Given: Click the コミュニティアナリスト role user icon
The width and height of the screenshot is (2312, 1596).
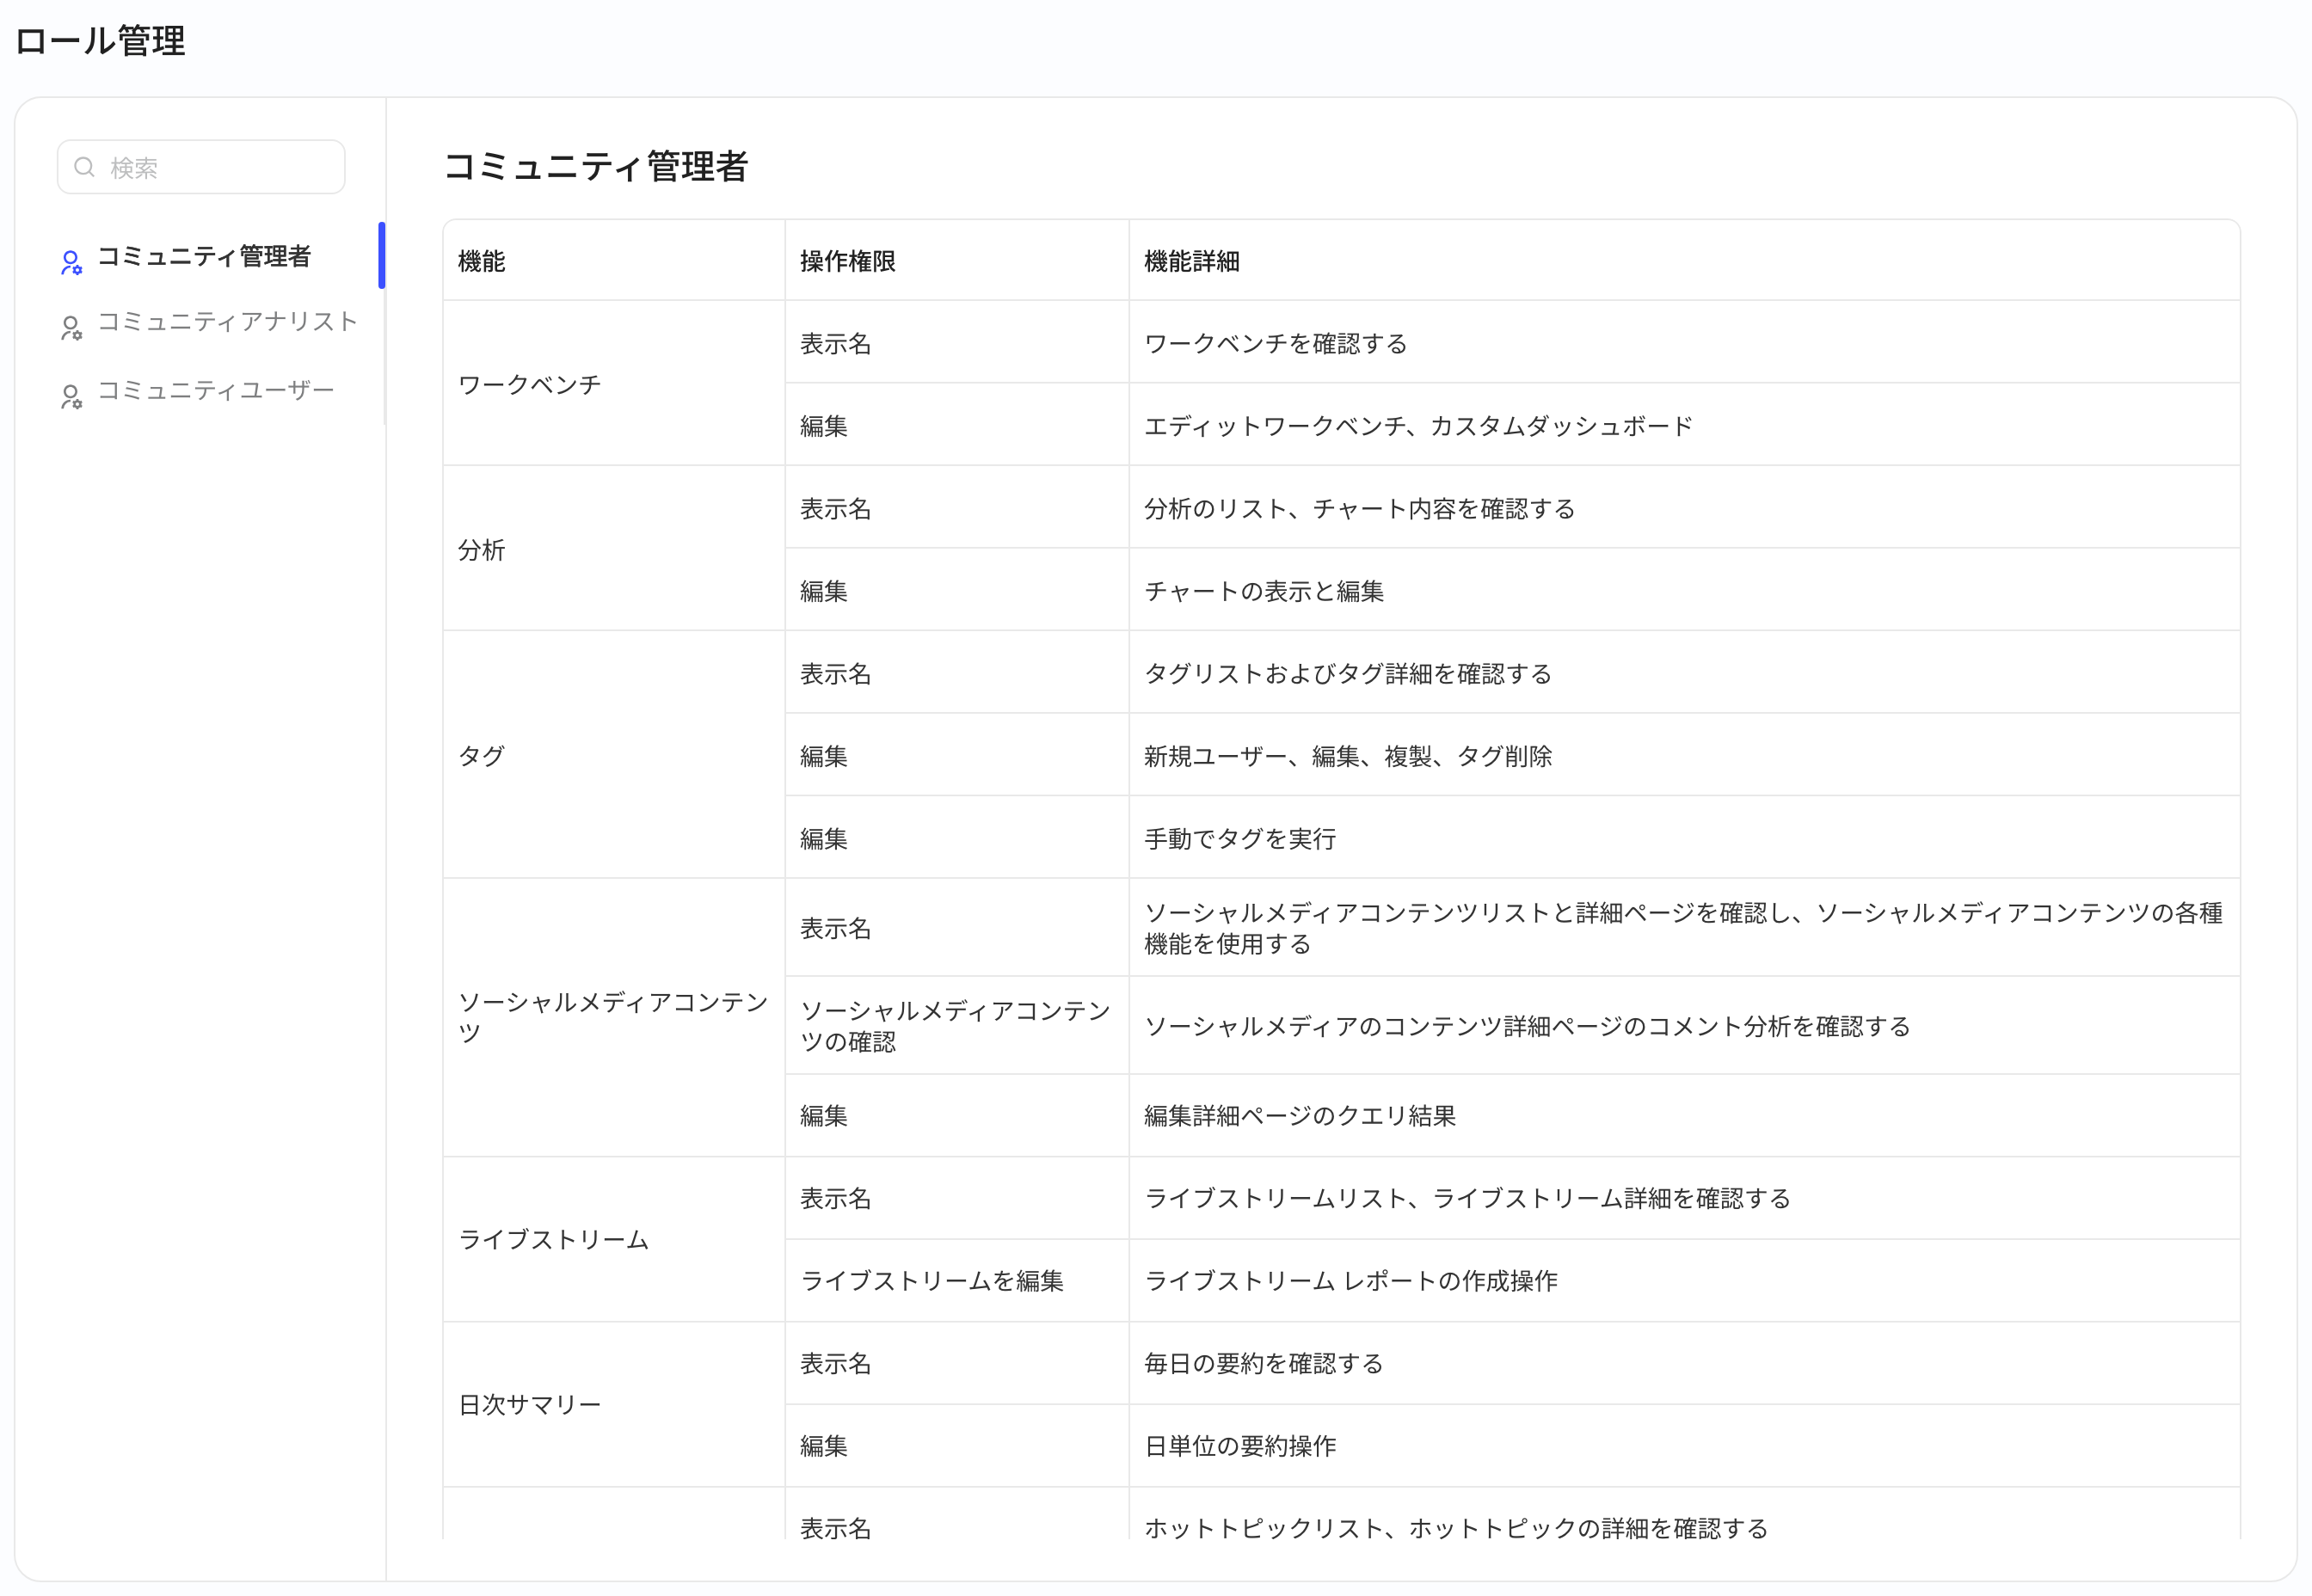Looking at the screenshot, I should [71, 328].
